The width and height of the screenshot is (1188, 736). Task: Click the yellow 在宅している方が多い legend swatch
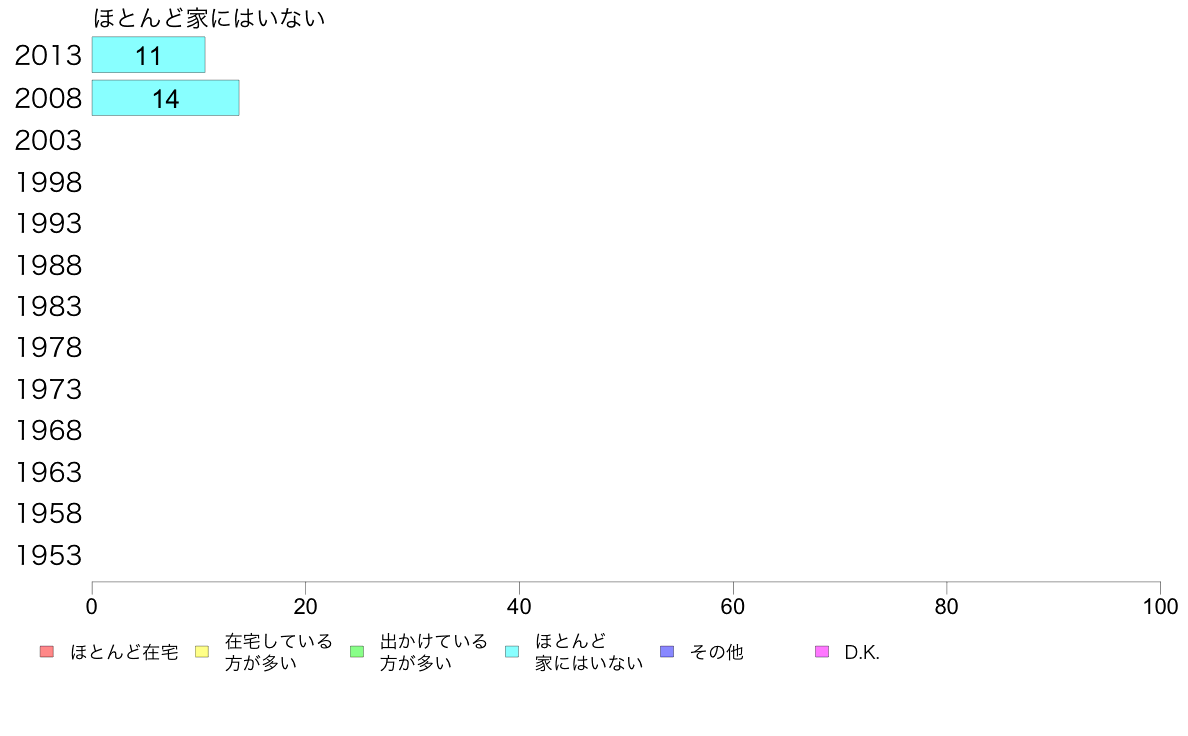click(x=202, y=652)
